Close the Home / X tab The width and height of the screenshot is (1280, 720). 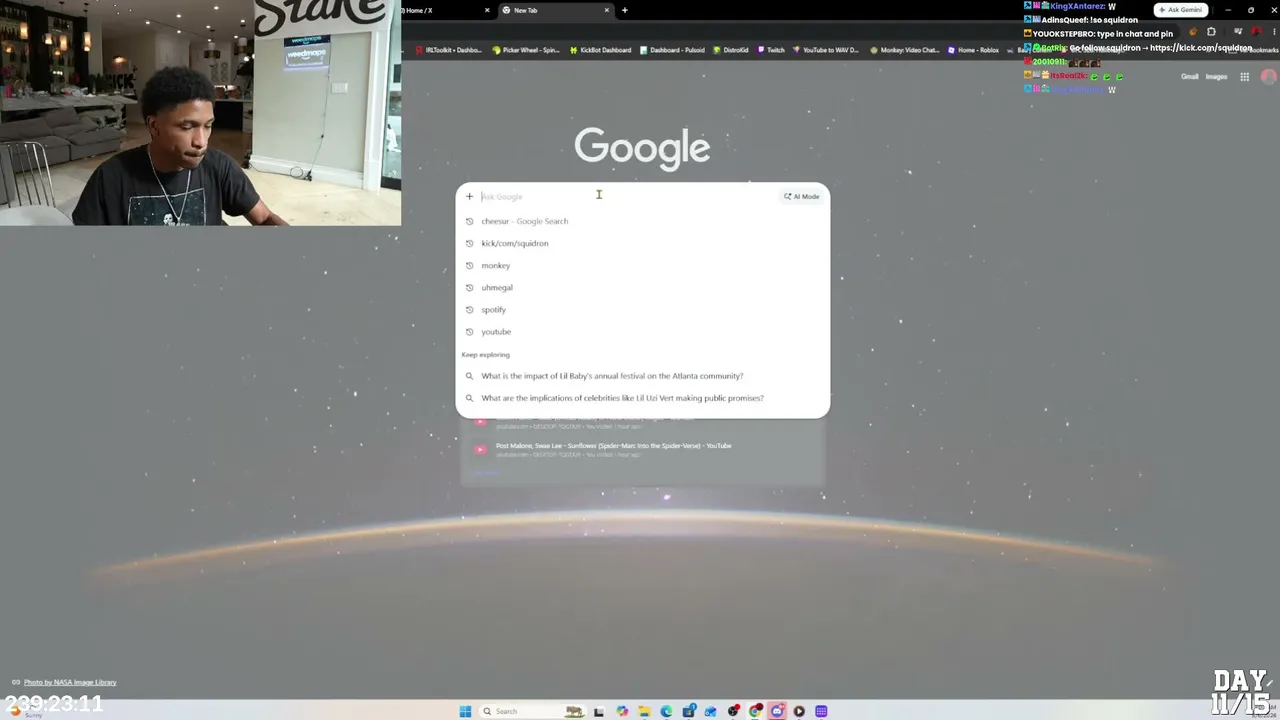(487, 10)
